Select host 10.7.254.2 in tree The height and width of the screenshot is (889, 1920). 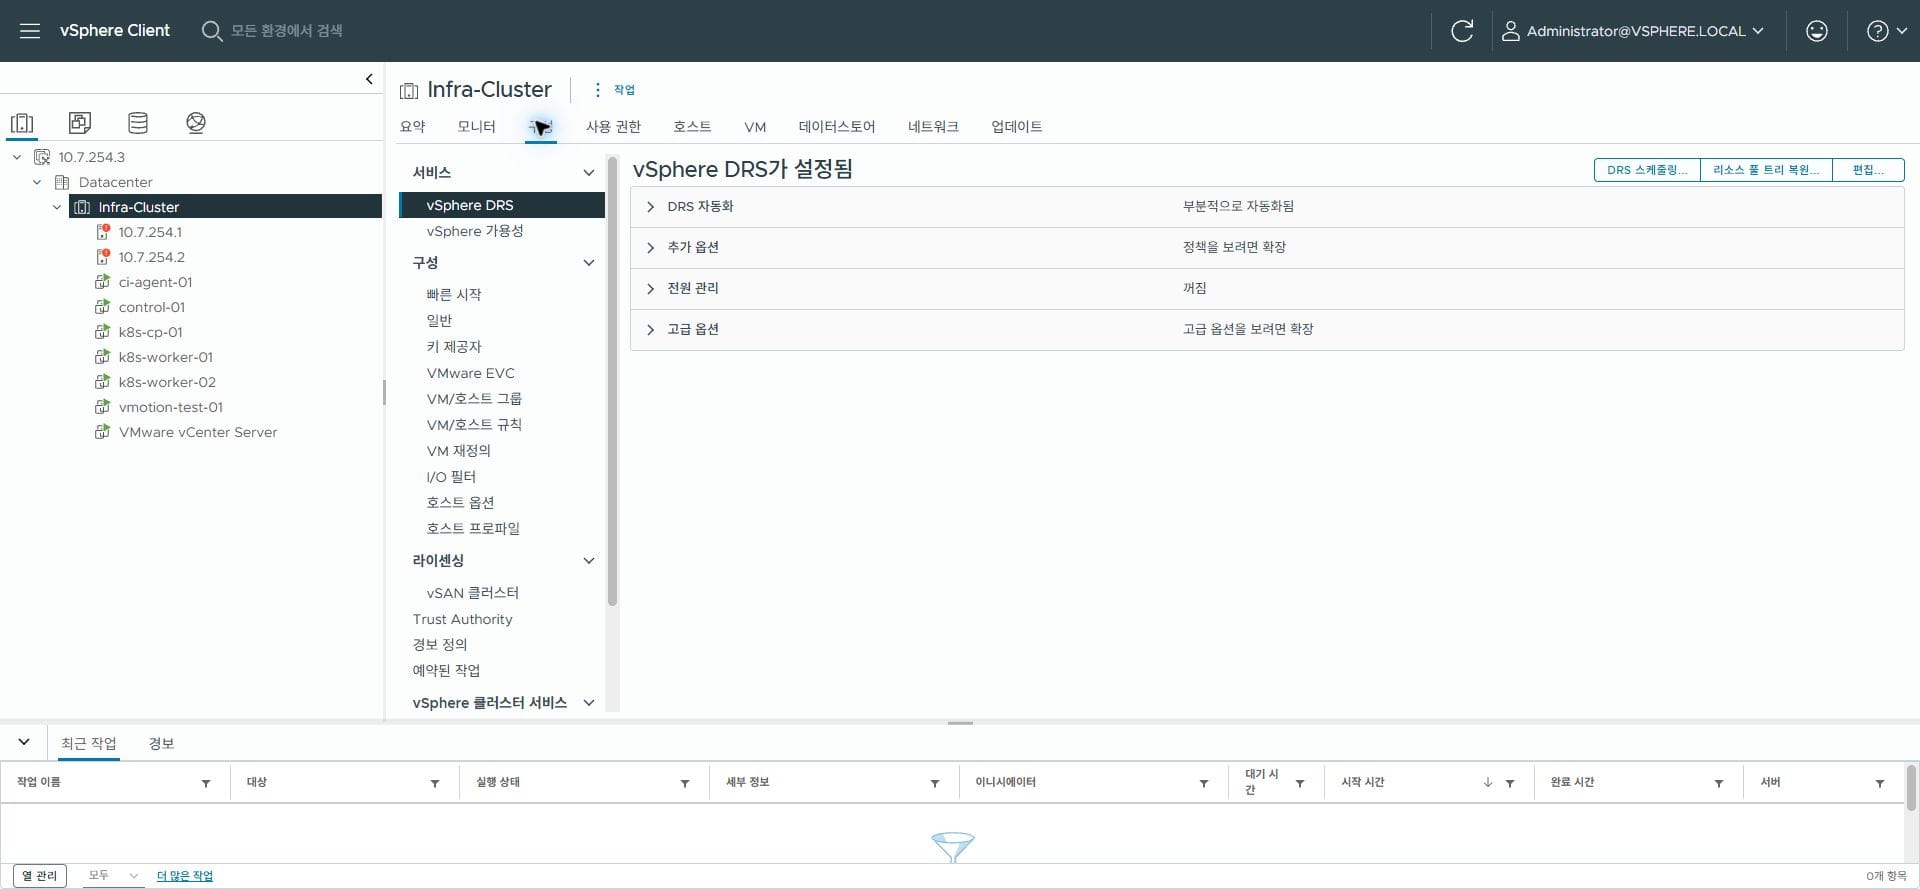(151, 257)
